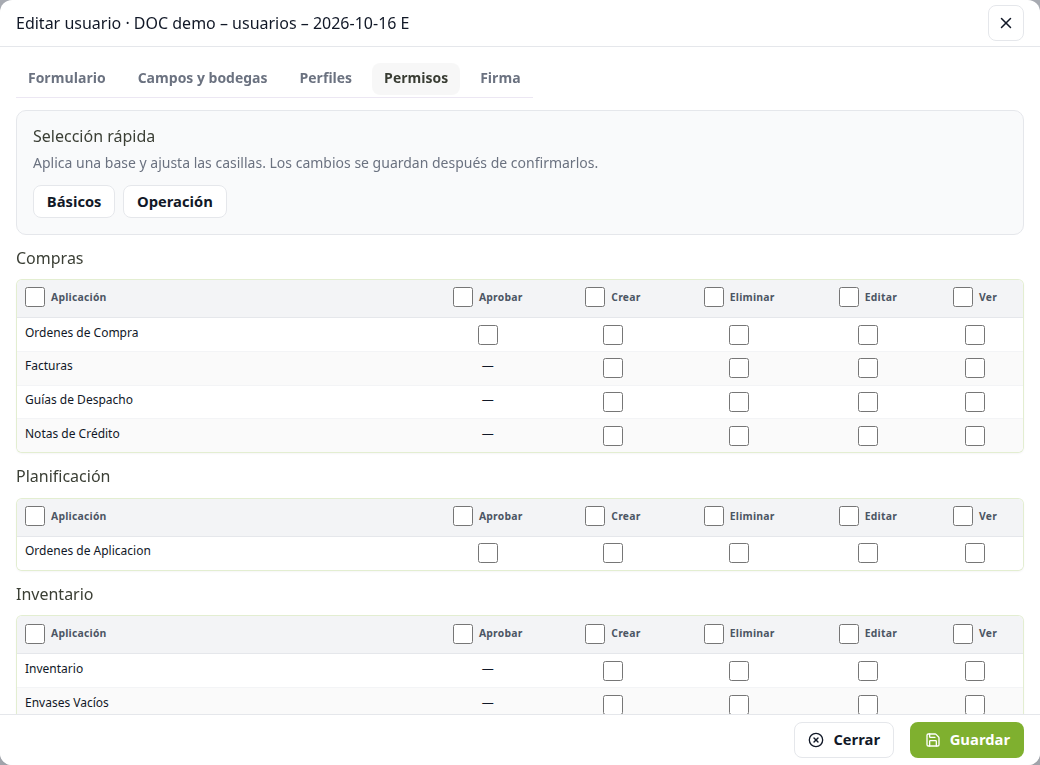Switch to the Formulario tab

66,78
